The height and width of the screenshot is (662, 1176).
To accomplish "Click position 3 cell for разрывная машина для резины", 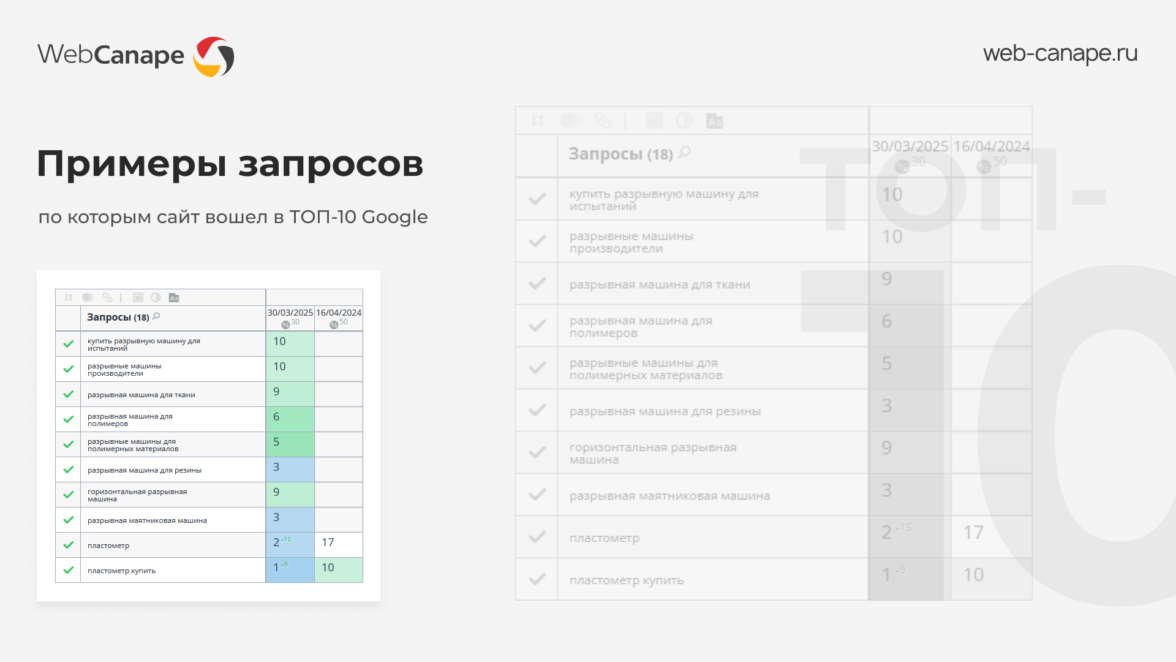I will pyautogui.click(x=290, y=469).
